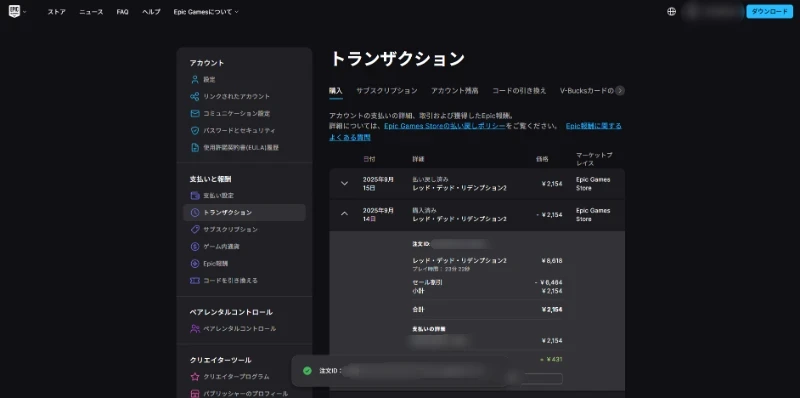
Task: Open the FAQ menu item
Action: (122, 12)
